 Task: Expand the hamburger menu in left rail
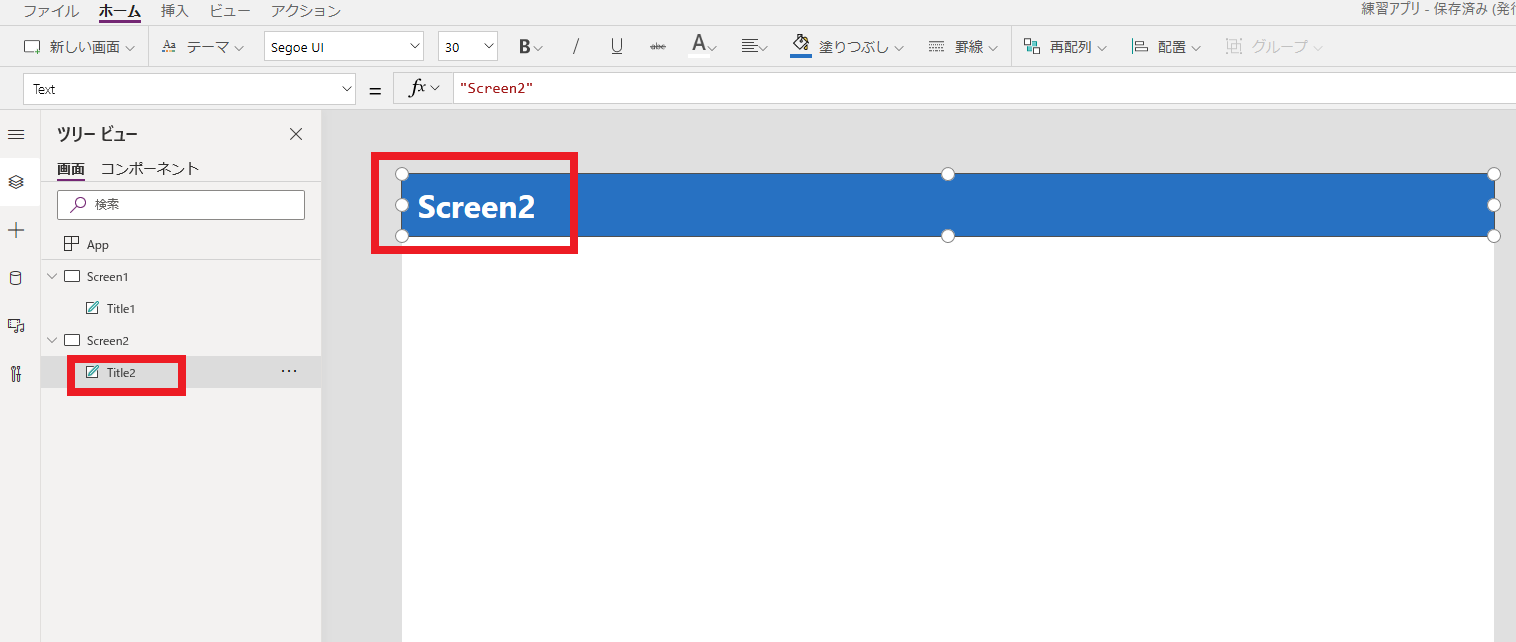(16, 135)
